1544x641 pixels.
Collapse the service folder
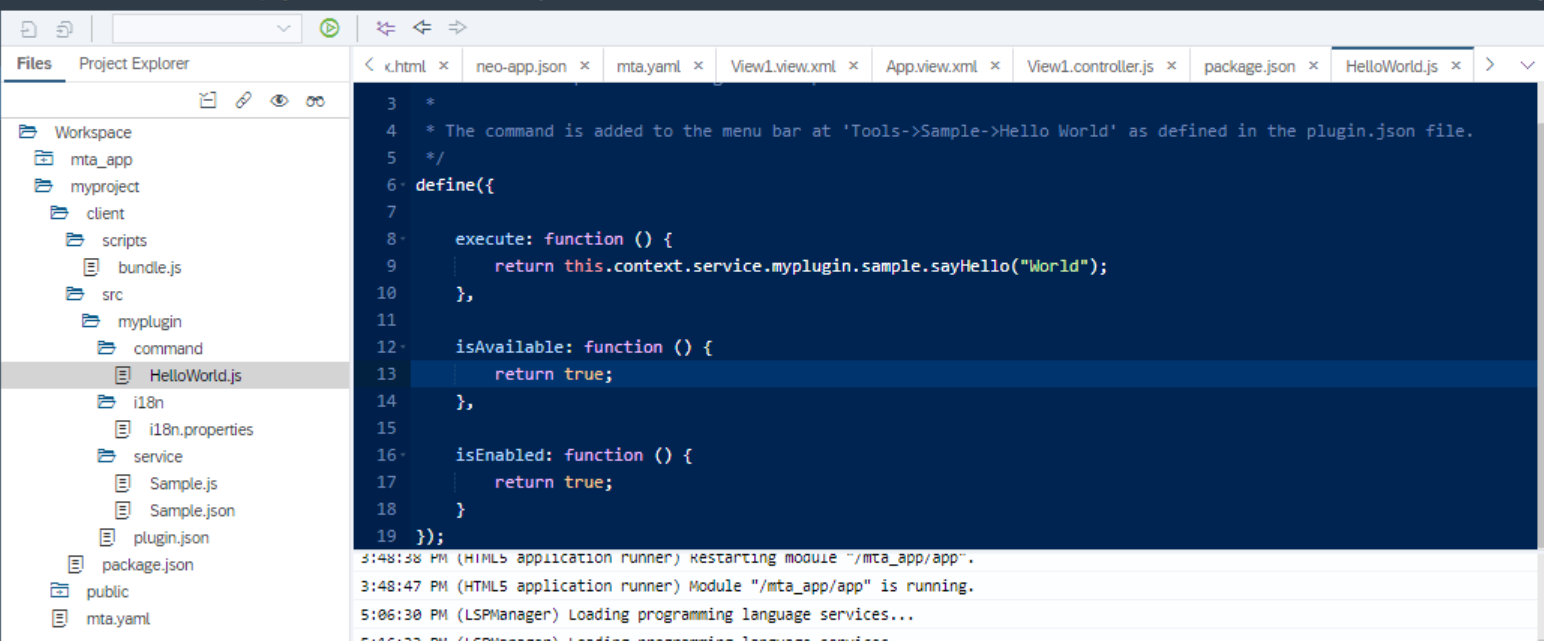(x=108, y=456)
